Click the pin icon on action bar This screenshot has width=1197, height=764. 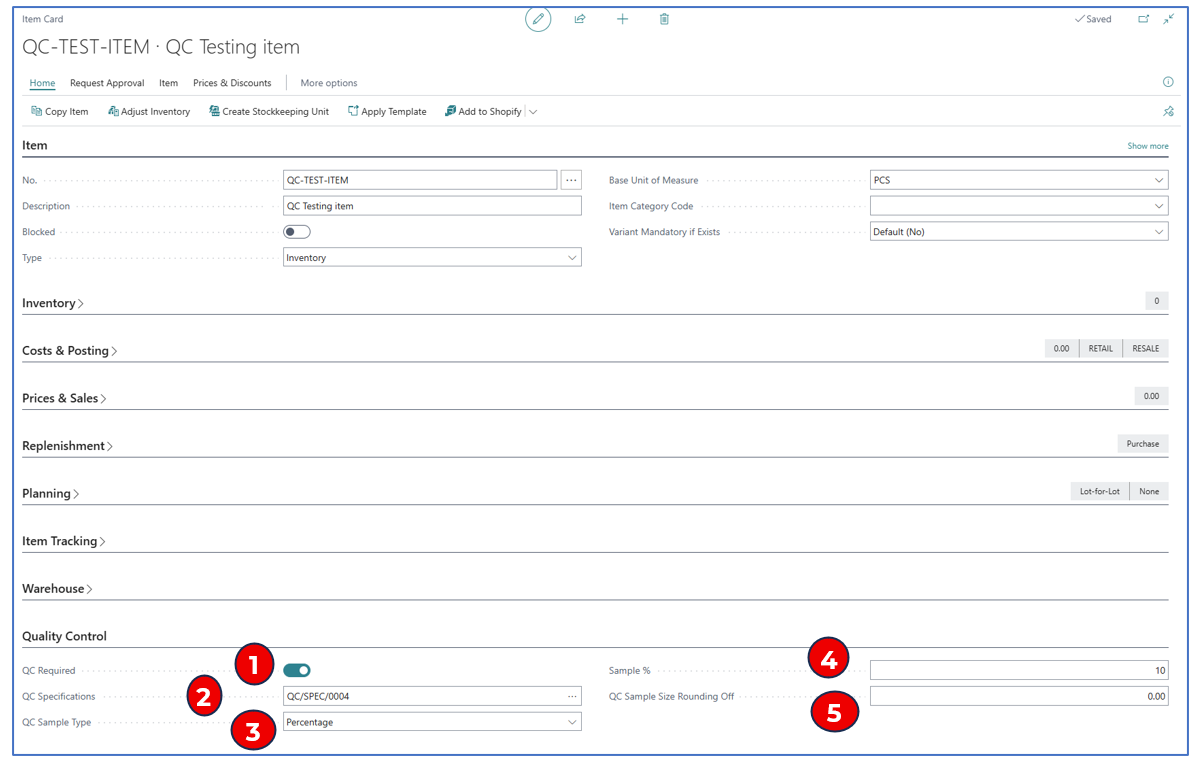(1167, 112)
